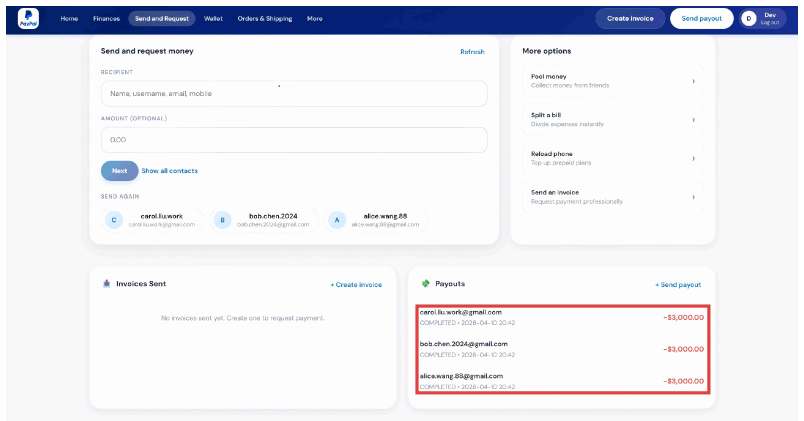Expand the Pool money option chevron
Image resolution: width=804 pixels, height=421 pixels.
(x=693, y=81)
